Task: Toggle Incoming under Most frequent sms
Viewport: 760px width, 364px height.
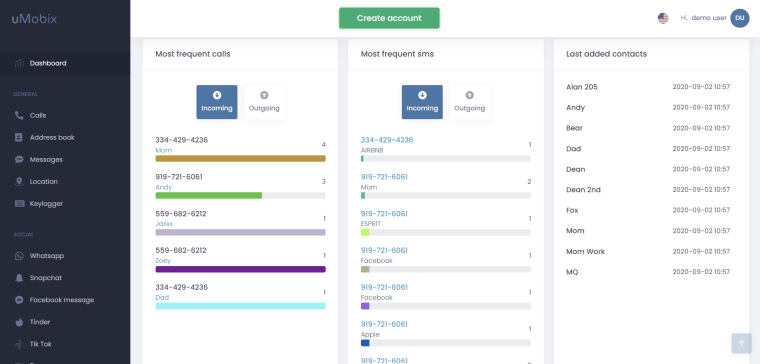Action: [422, 102]
